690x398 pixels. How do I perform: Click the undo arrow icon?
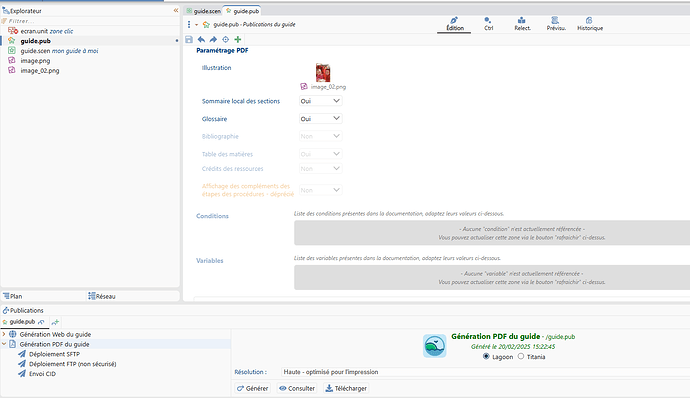[x=201, y=40]
